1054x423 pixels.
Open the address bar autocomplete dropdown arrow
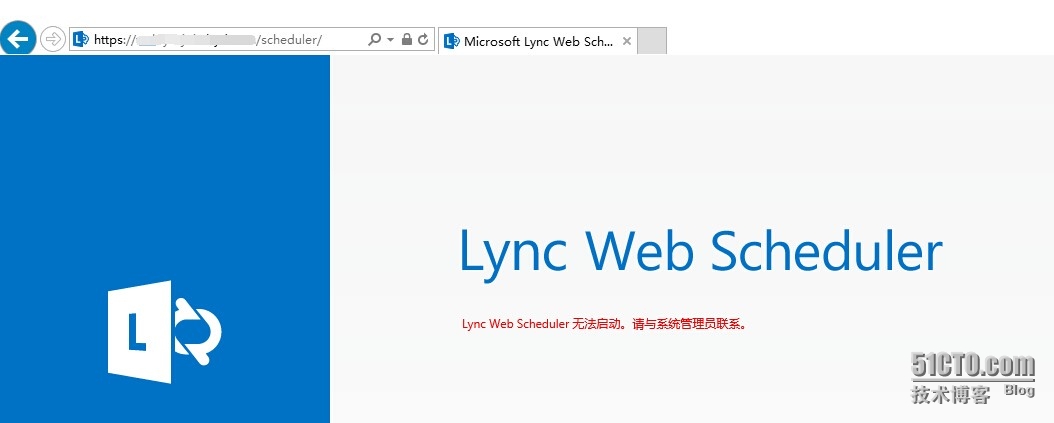[391, 40]
